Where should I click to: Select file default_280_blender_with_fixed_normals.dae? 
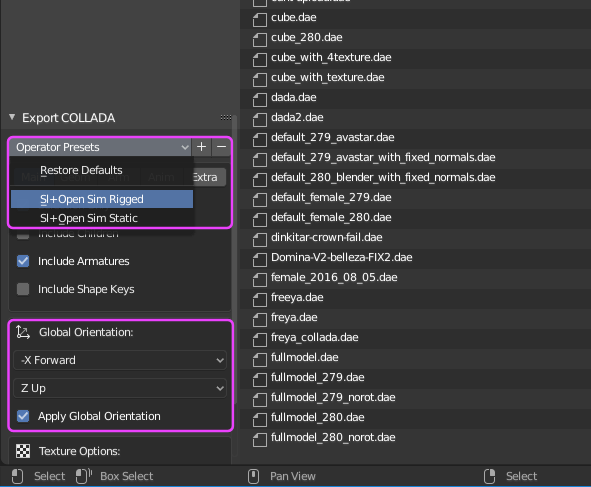[x=383, y=177]
